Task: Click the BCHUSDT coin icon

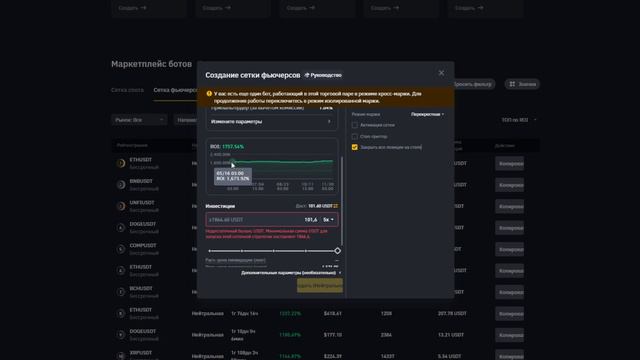Action: [121, 292]
